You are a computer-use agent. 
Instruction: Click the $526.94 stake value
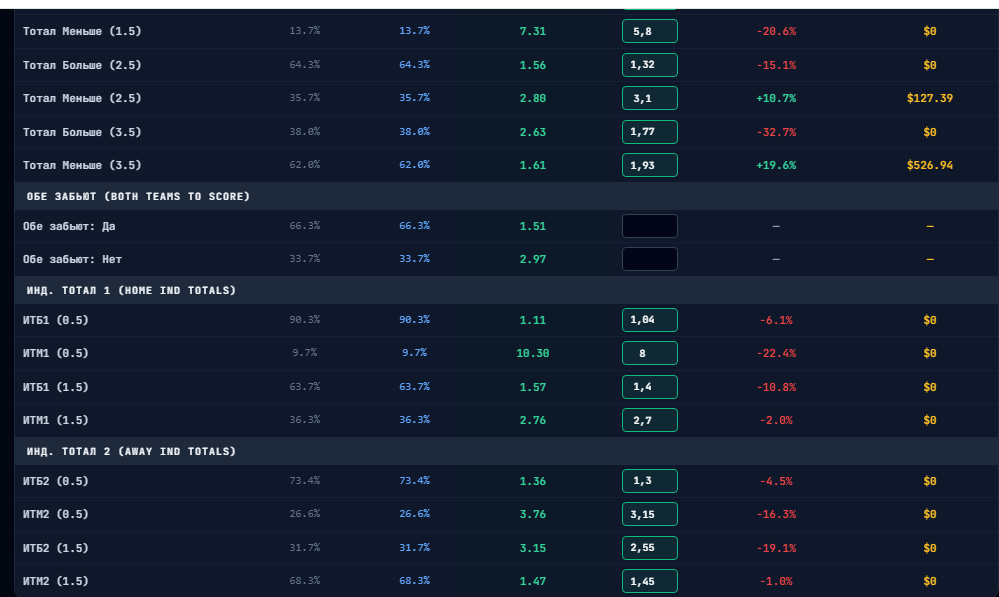(930, 165)
